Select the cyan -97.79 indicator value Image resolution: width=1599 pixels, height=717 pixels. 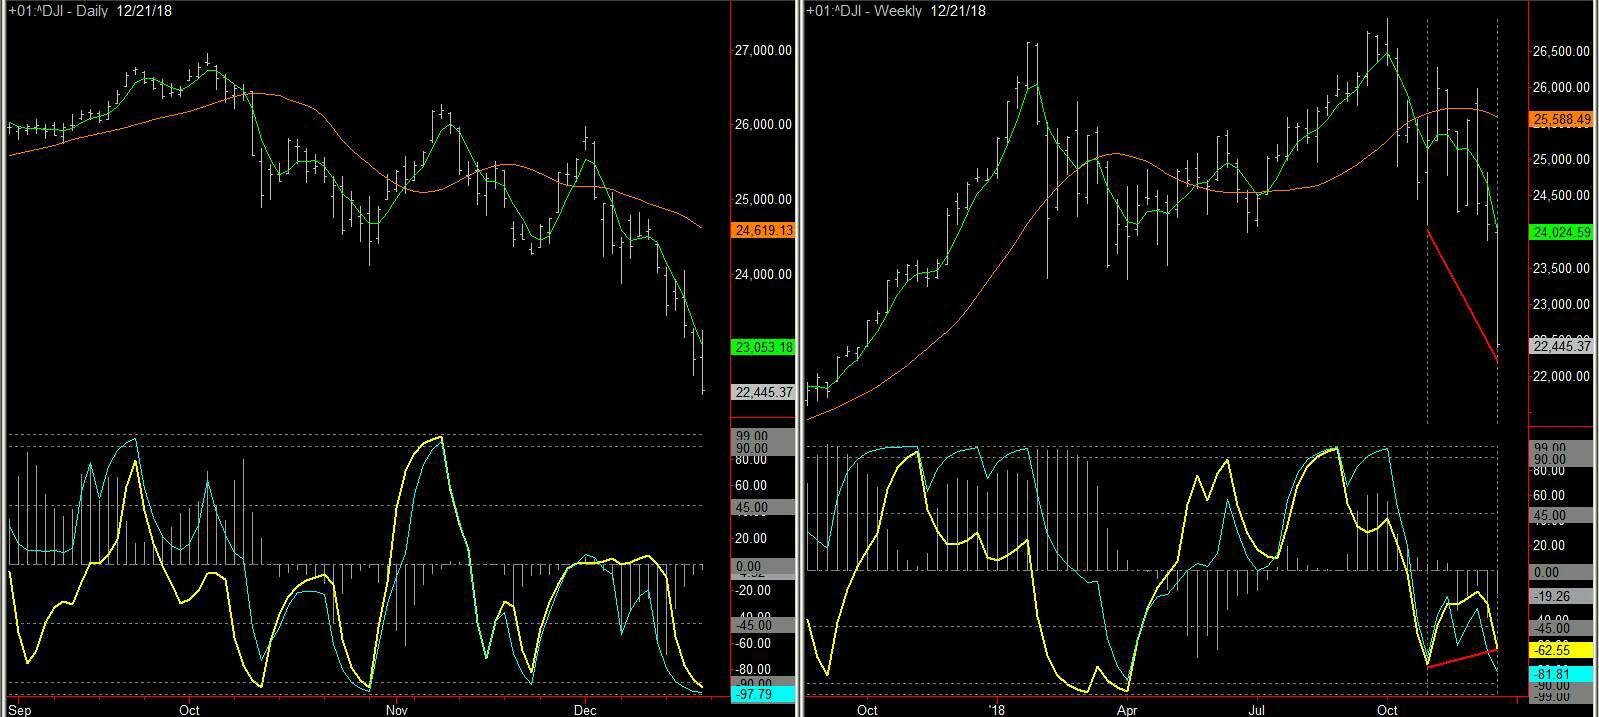(764, 694)
